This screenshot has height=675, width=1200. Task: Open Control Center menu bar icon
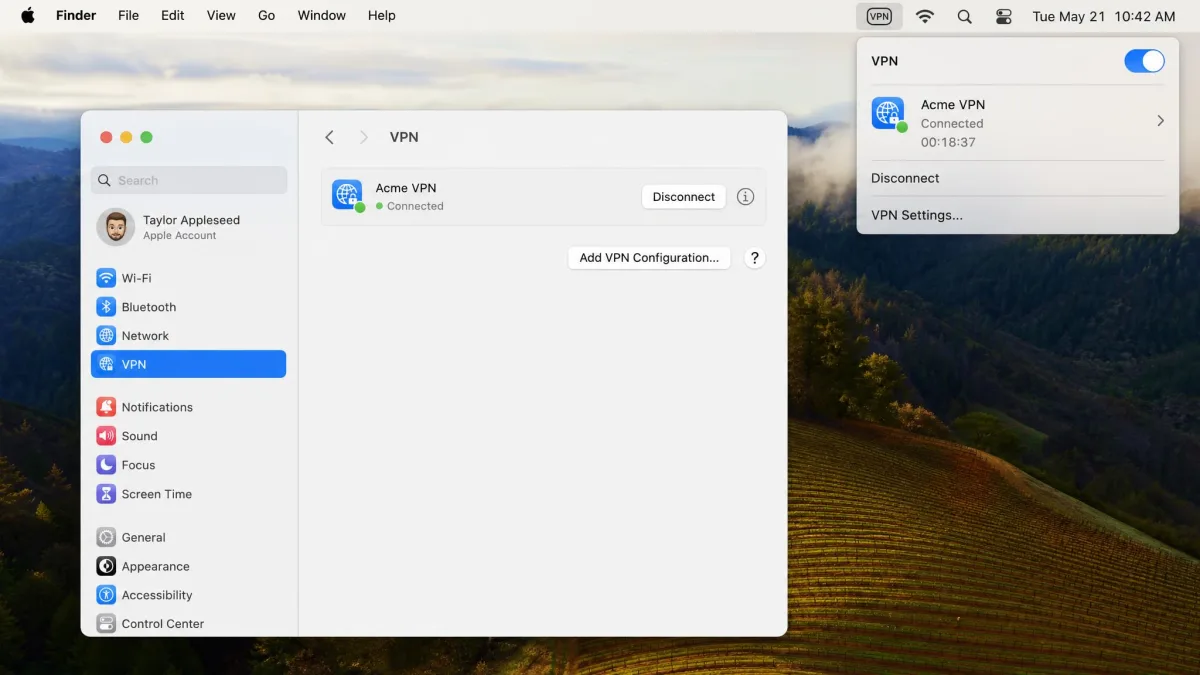click(x=1004, y=16)
